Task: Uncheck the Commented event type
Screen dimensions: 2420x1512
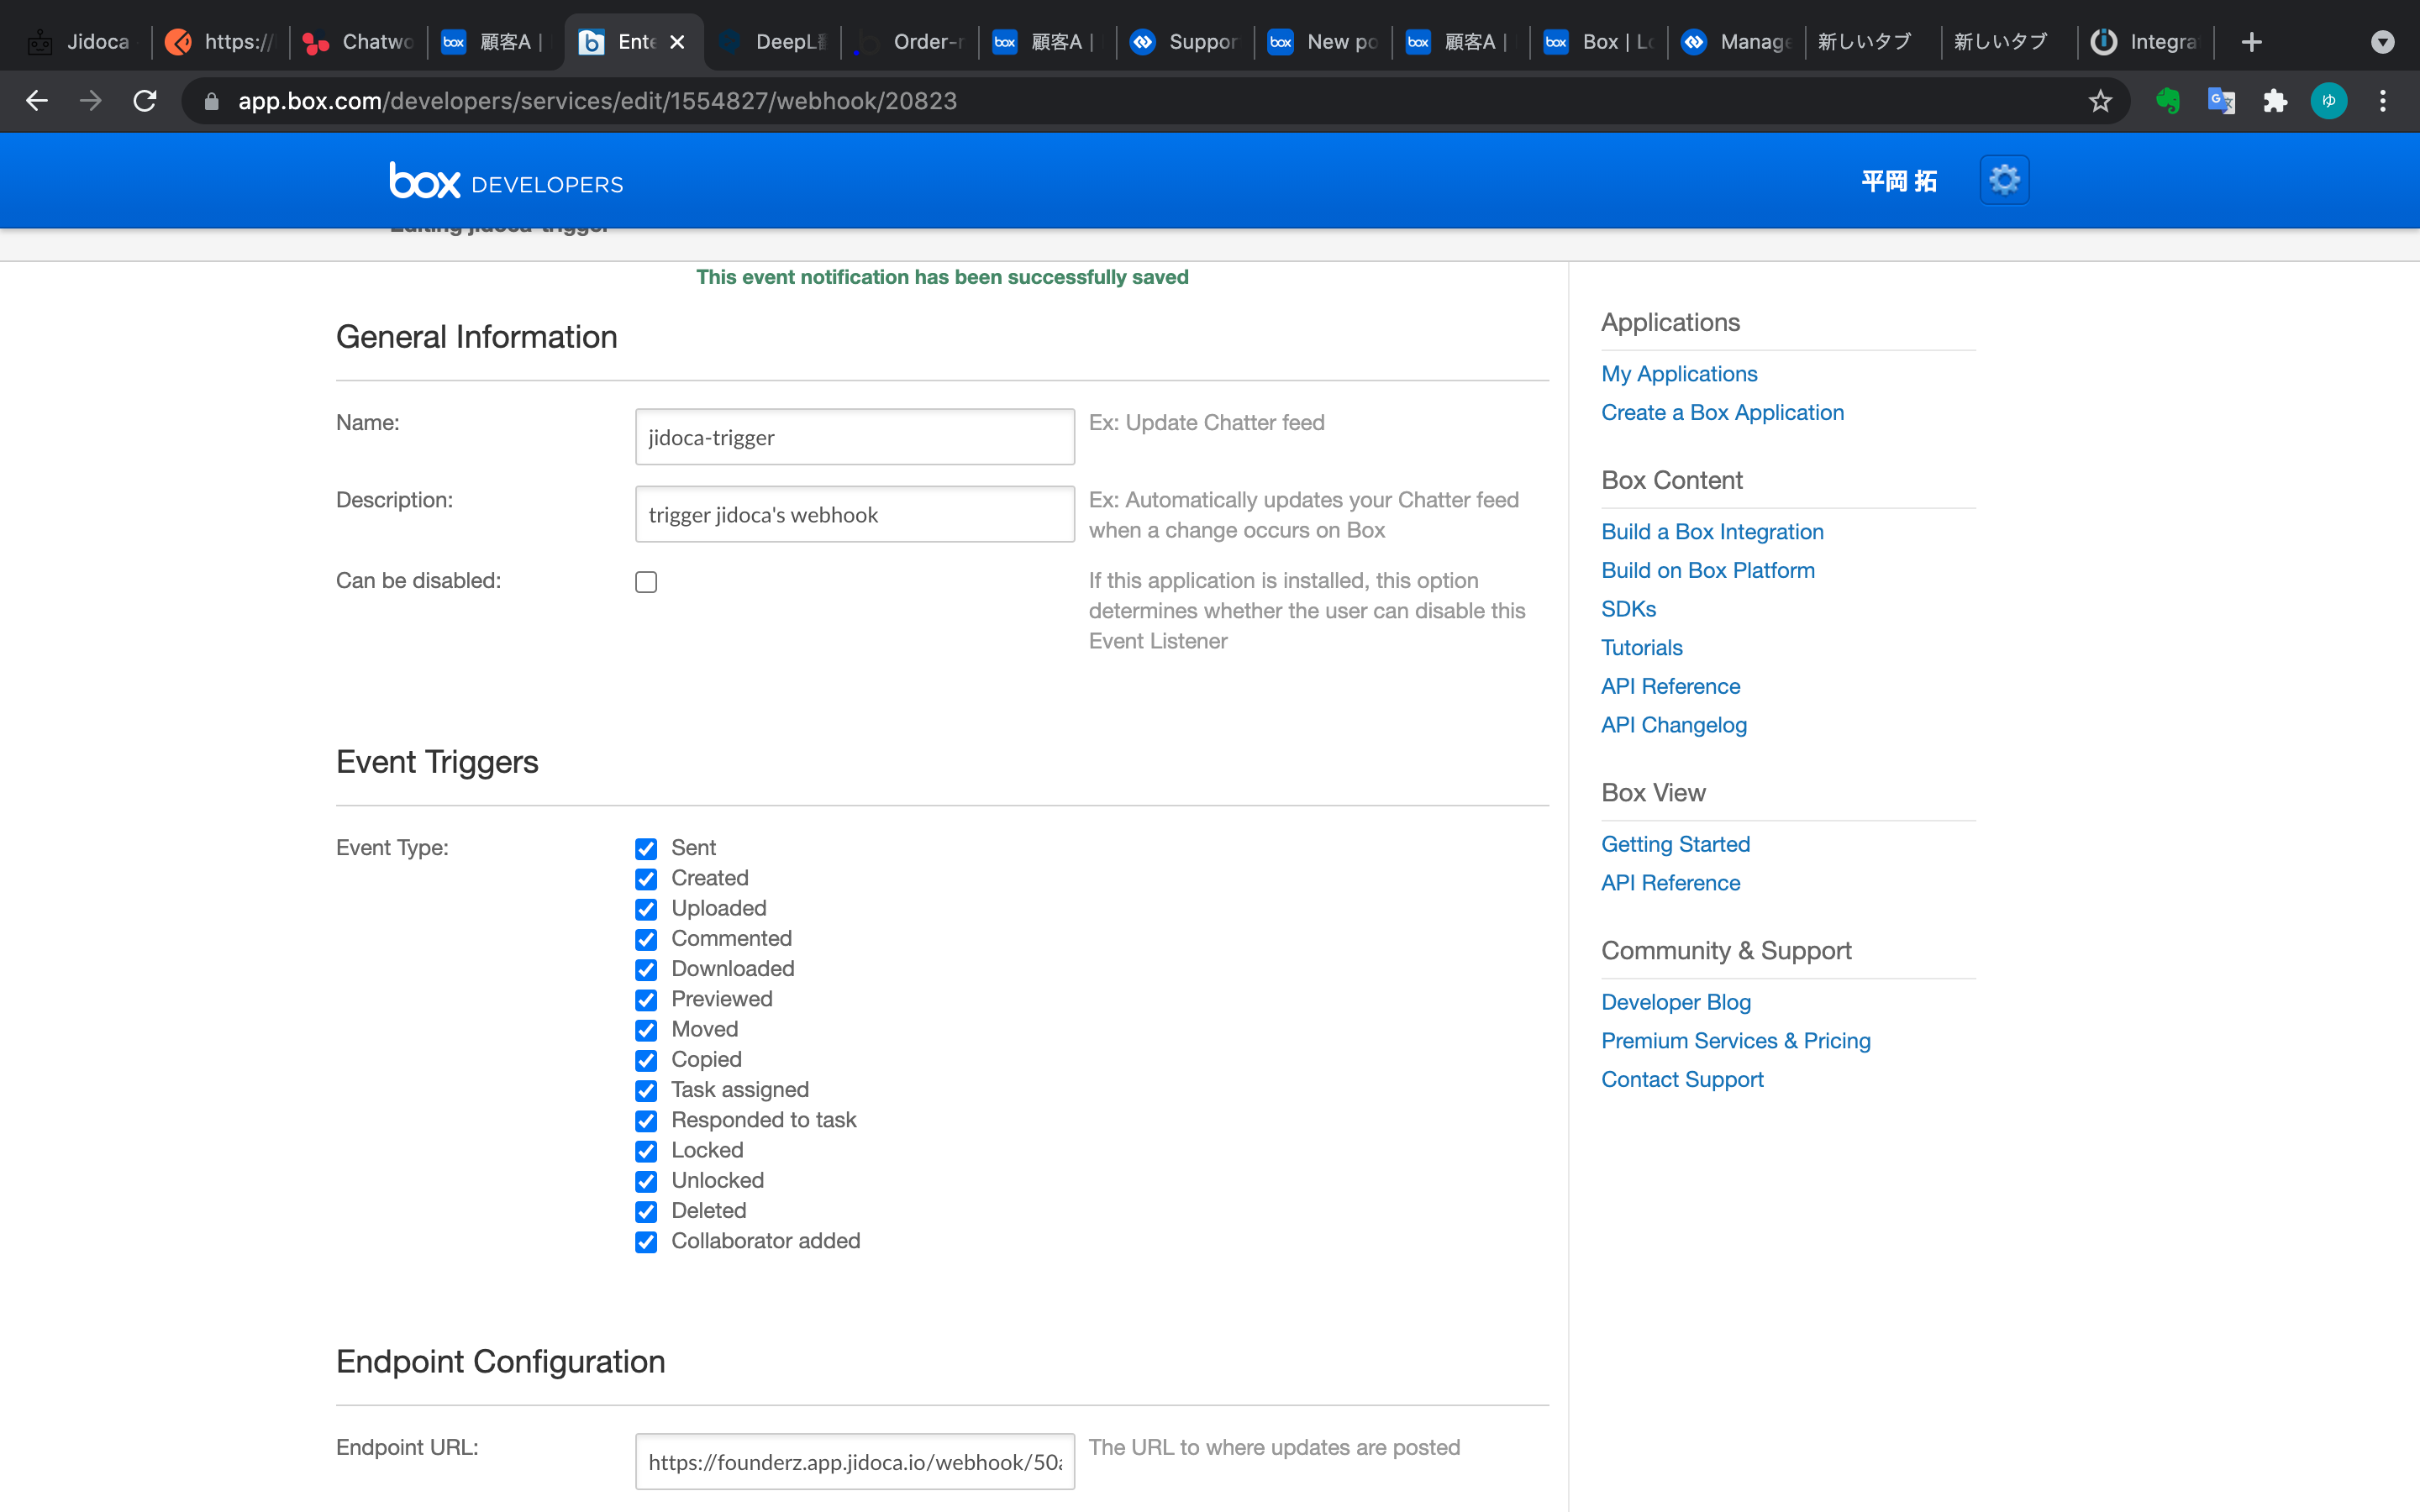Action: pyautogui.click(x=646, y=939)
